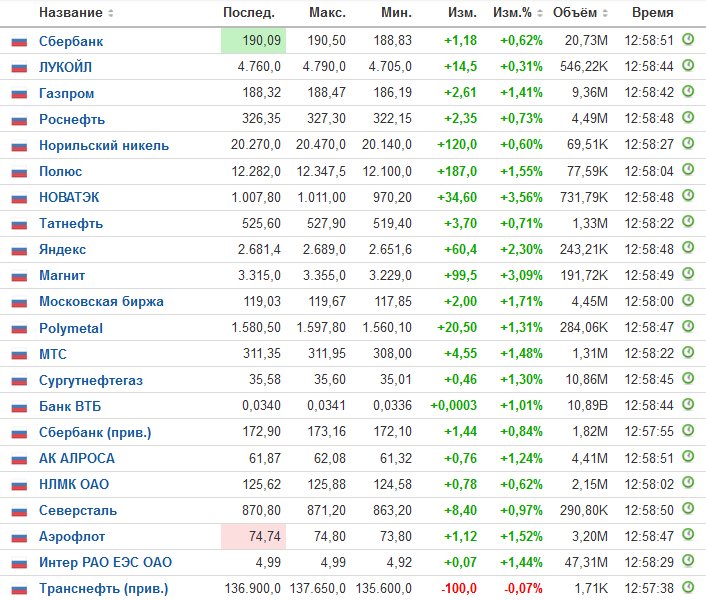The width and height of the screenshot is (706, 600).
Task: Open the НОВАТЭК stock link
Action: 69,197
